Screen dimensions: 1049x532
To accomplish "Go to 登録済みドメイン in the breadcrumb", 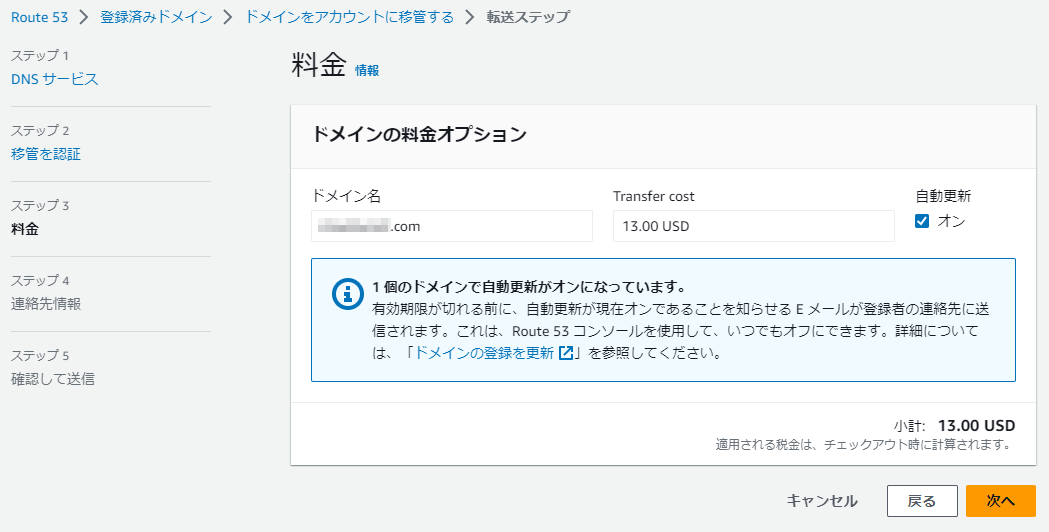I will 154,18.
